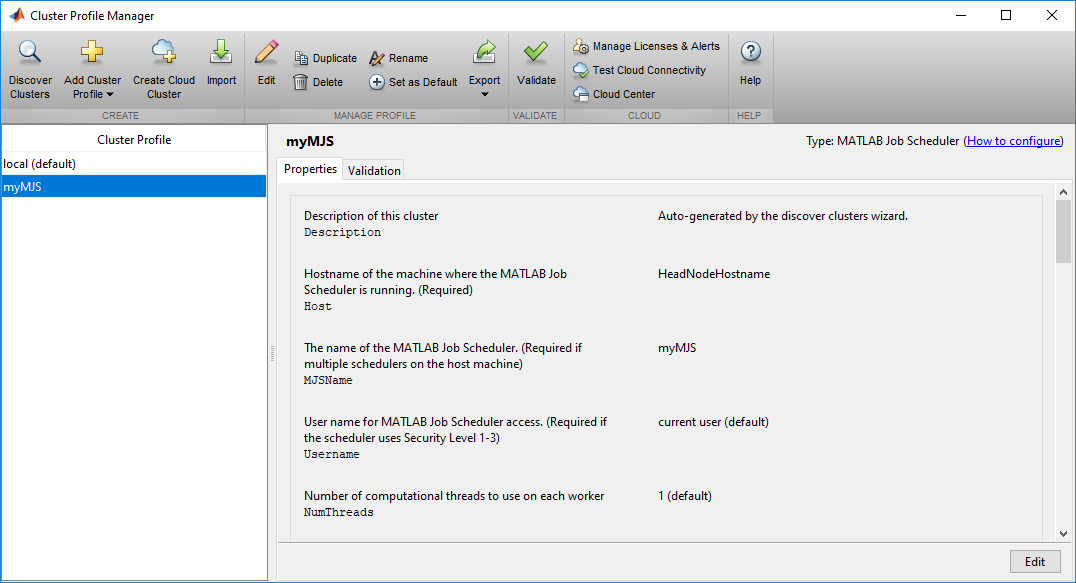The image size is (1076, 583).
Task: Open Manage Licenses & Alerts
Action: tap(646, 45)
